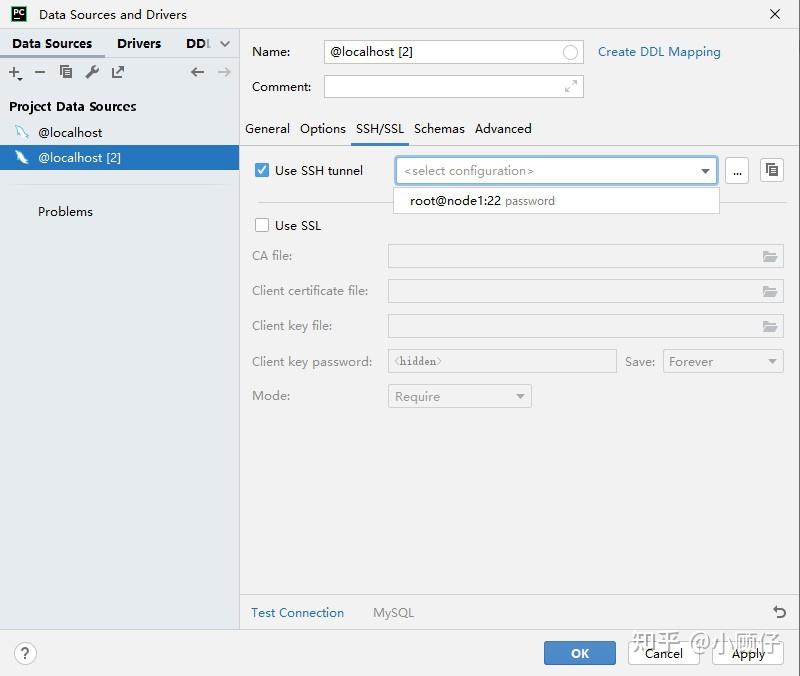The height and width of the screenshot is (676, 800).
Task: Navigate back with left arrow icon
Action: 197,72
